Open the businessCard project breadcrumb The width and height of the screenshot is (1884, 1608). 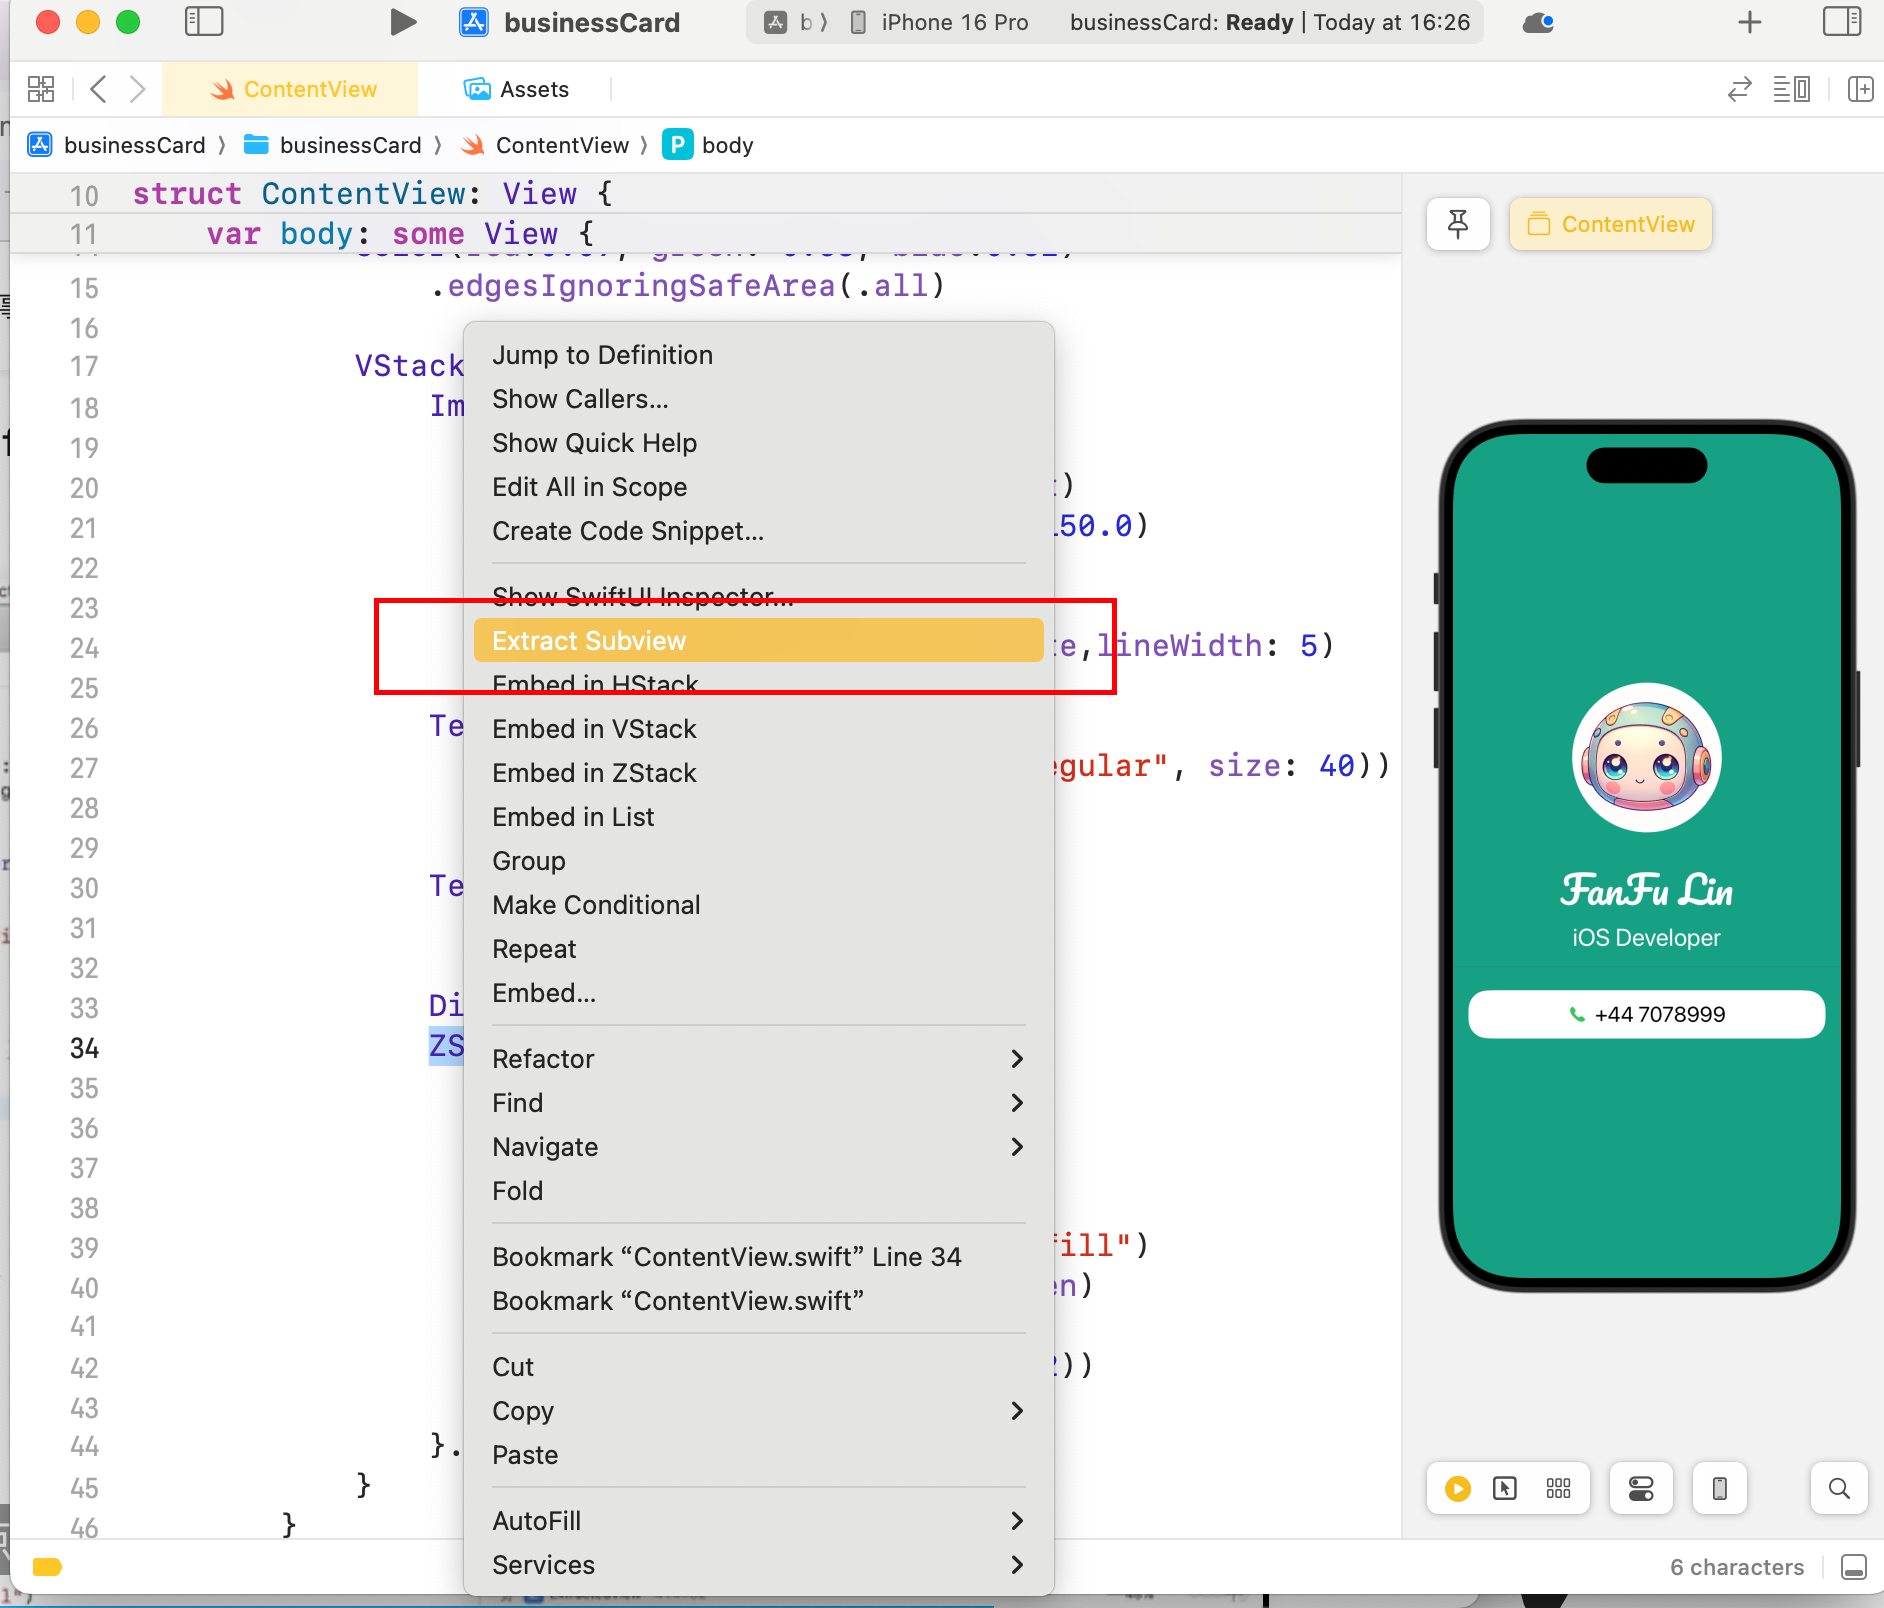click(117, 145)
